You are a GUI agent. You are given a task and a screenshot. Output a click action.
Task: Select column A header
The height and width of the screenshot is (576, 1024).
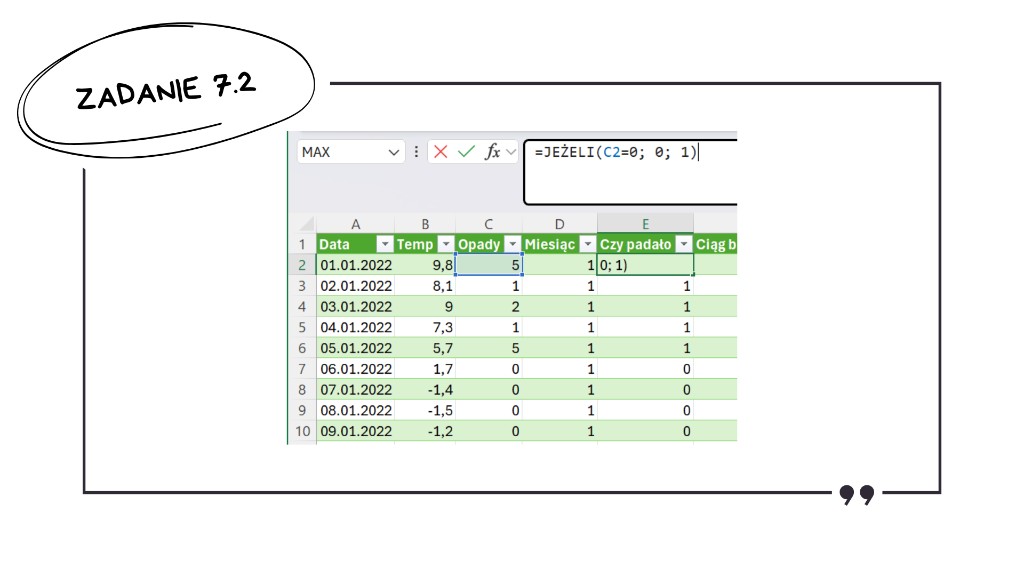click(x=355, y=224)
